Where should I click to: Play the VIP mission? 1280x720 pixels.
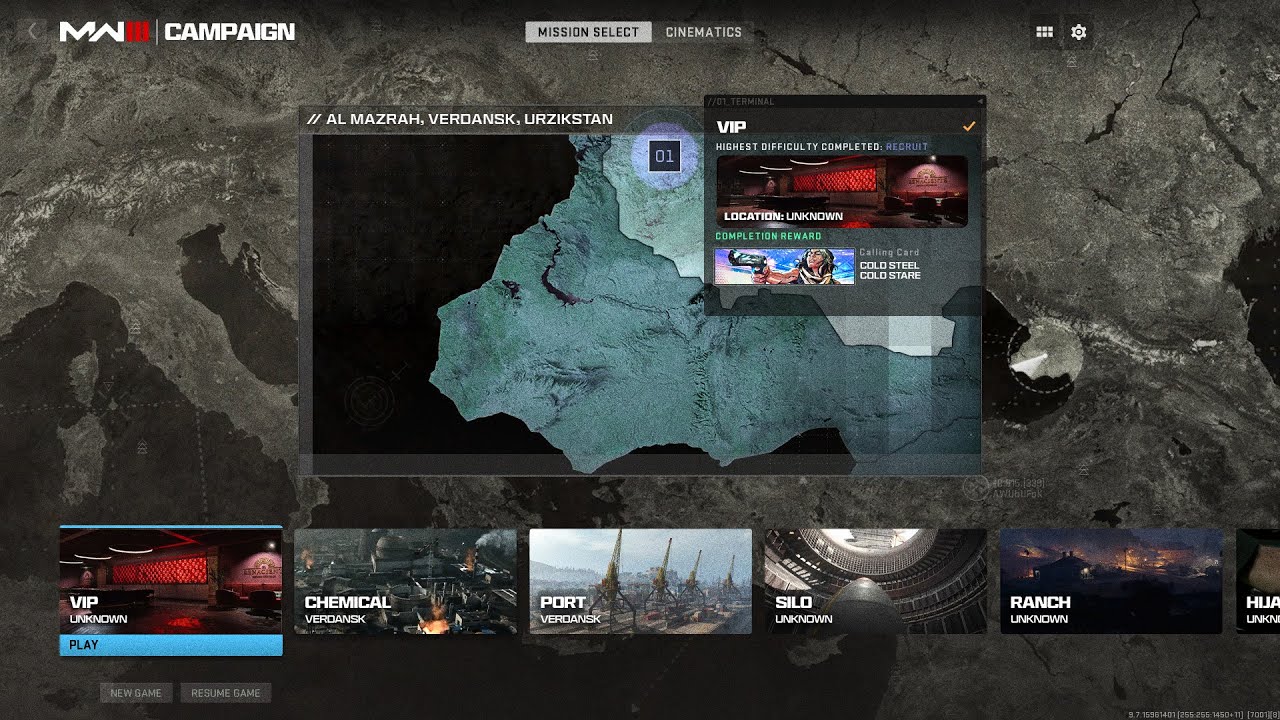(x=171, y=645)
